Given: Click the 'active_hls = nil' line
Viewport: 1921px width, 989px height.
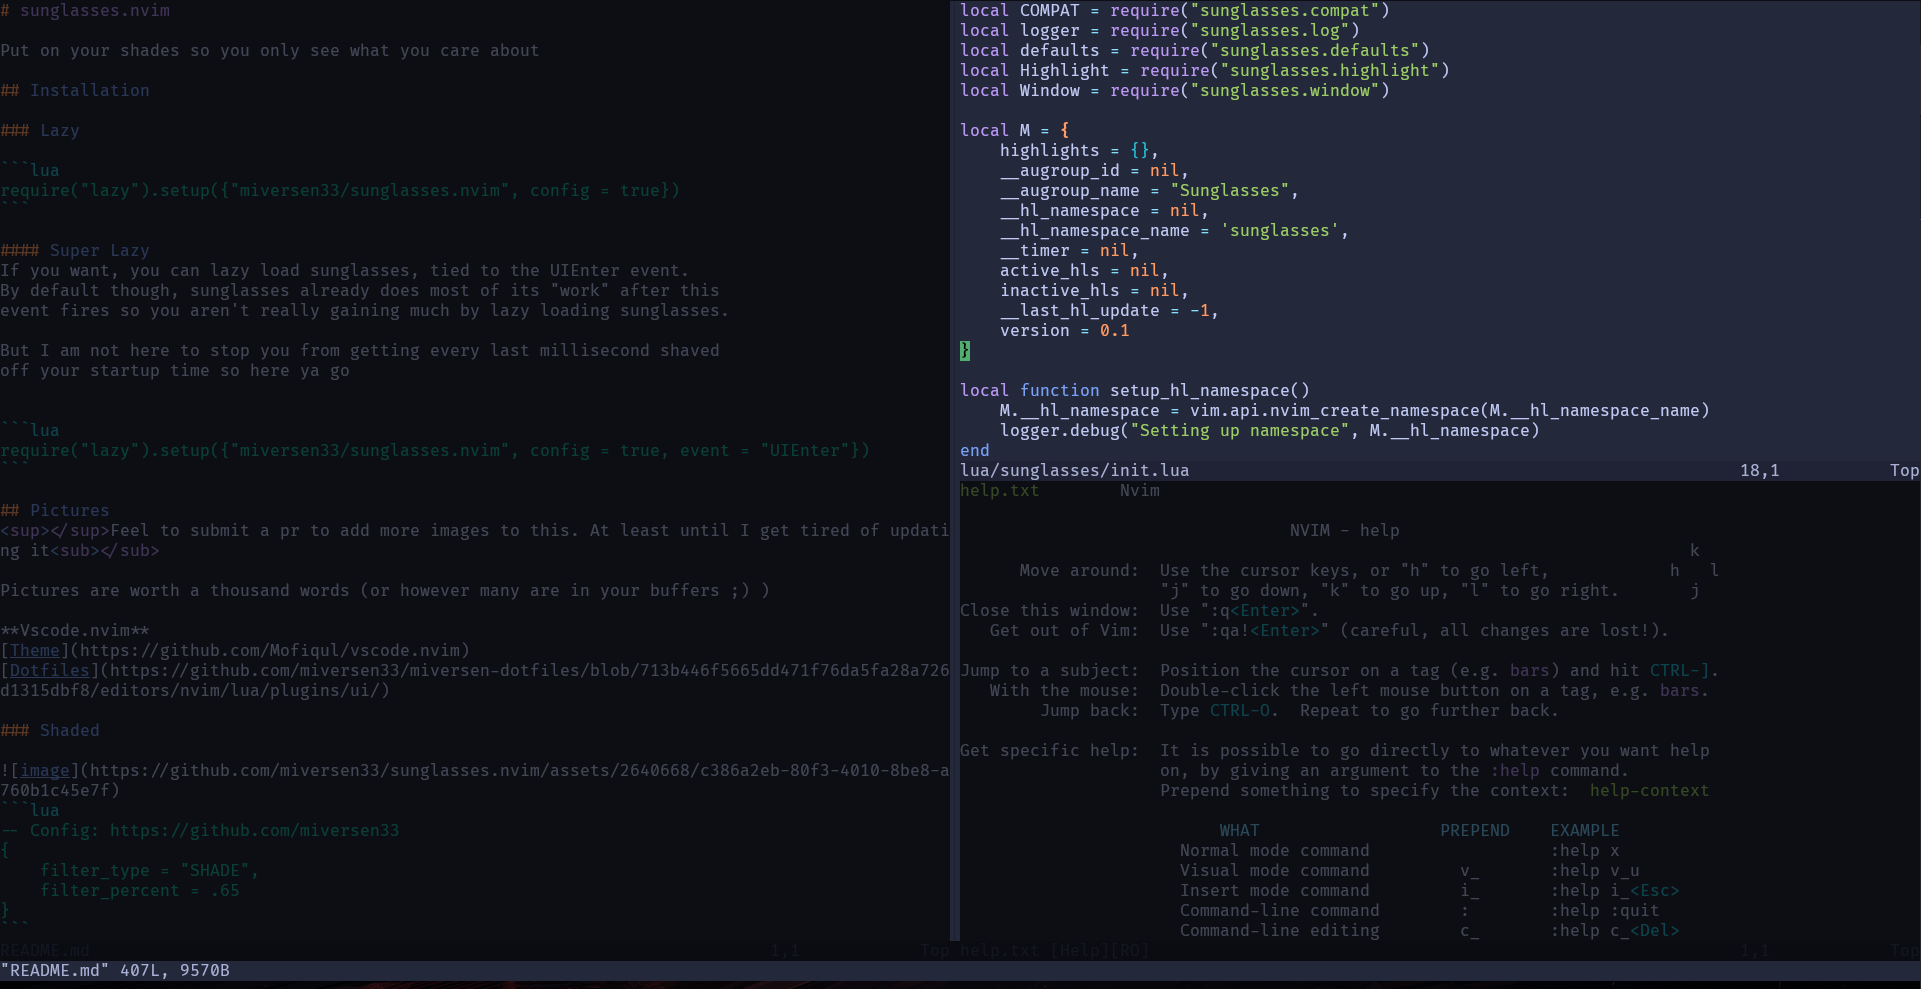Looking at the screenshot, I should 1085,270.
